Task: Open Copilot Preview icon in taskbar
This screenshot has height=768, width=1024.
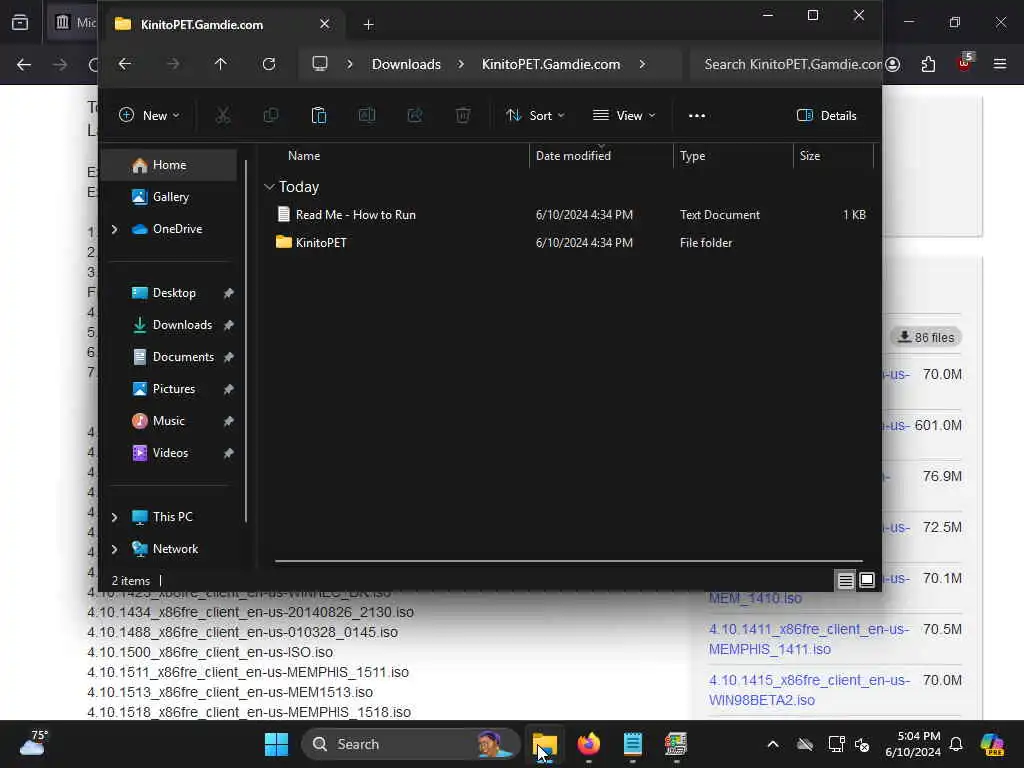Action: (993, 744)
